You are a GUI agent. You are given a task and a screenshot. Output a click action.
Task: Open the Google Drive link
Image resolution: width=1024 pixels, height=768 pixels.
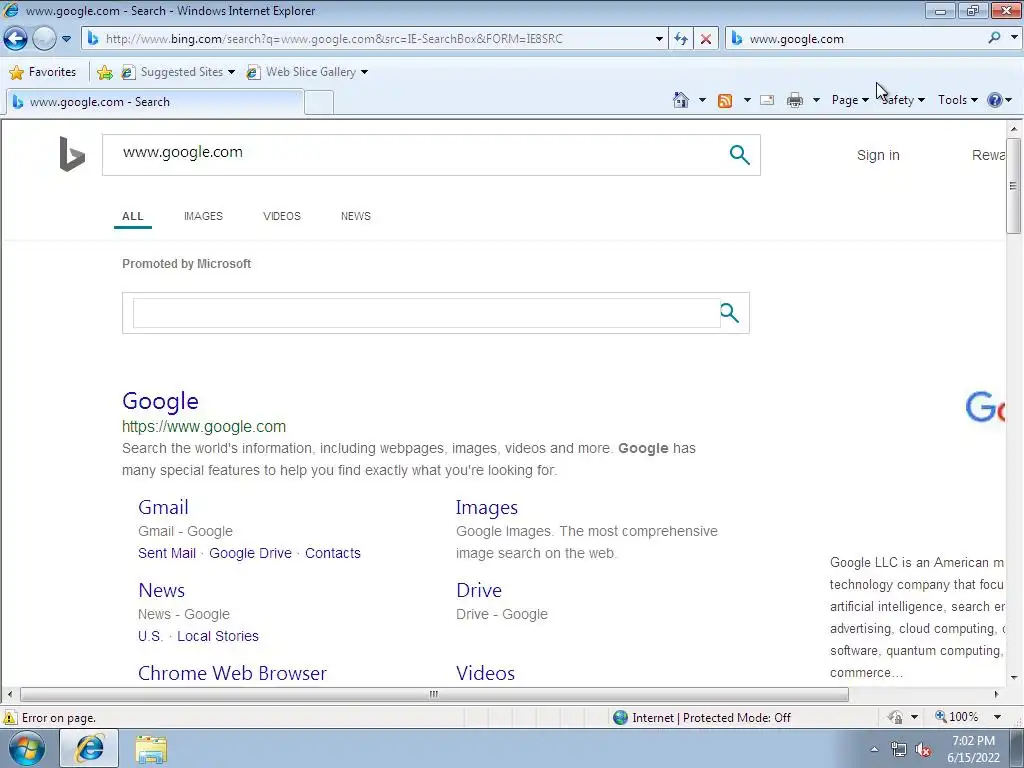click(250, 553)
